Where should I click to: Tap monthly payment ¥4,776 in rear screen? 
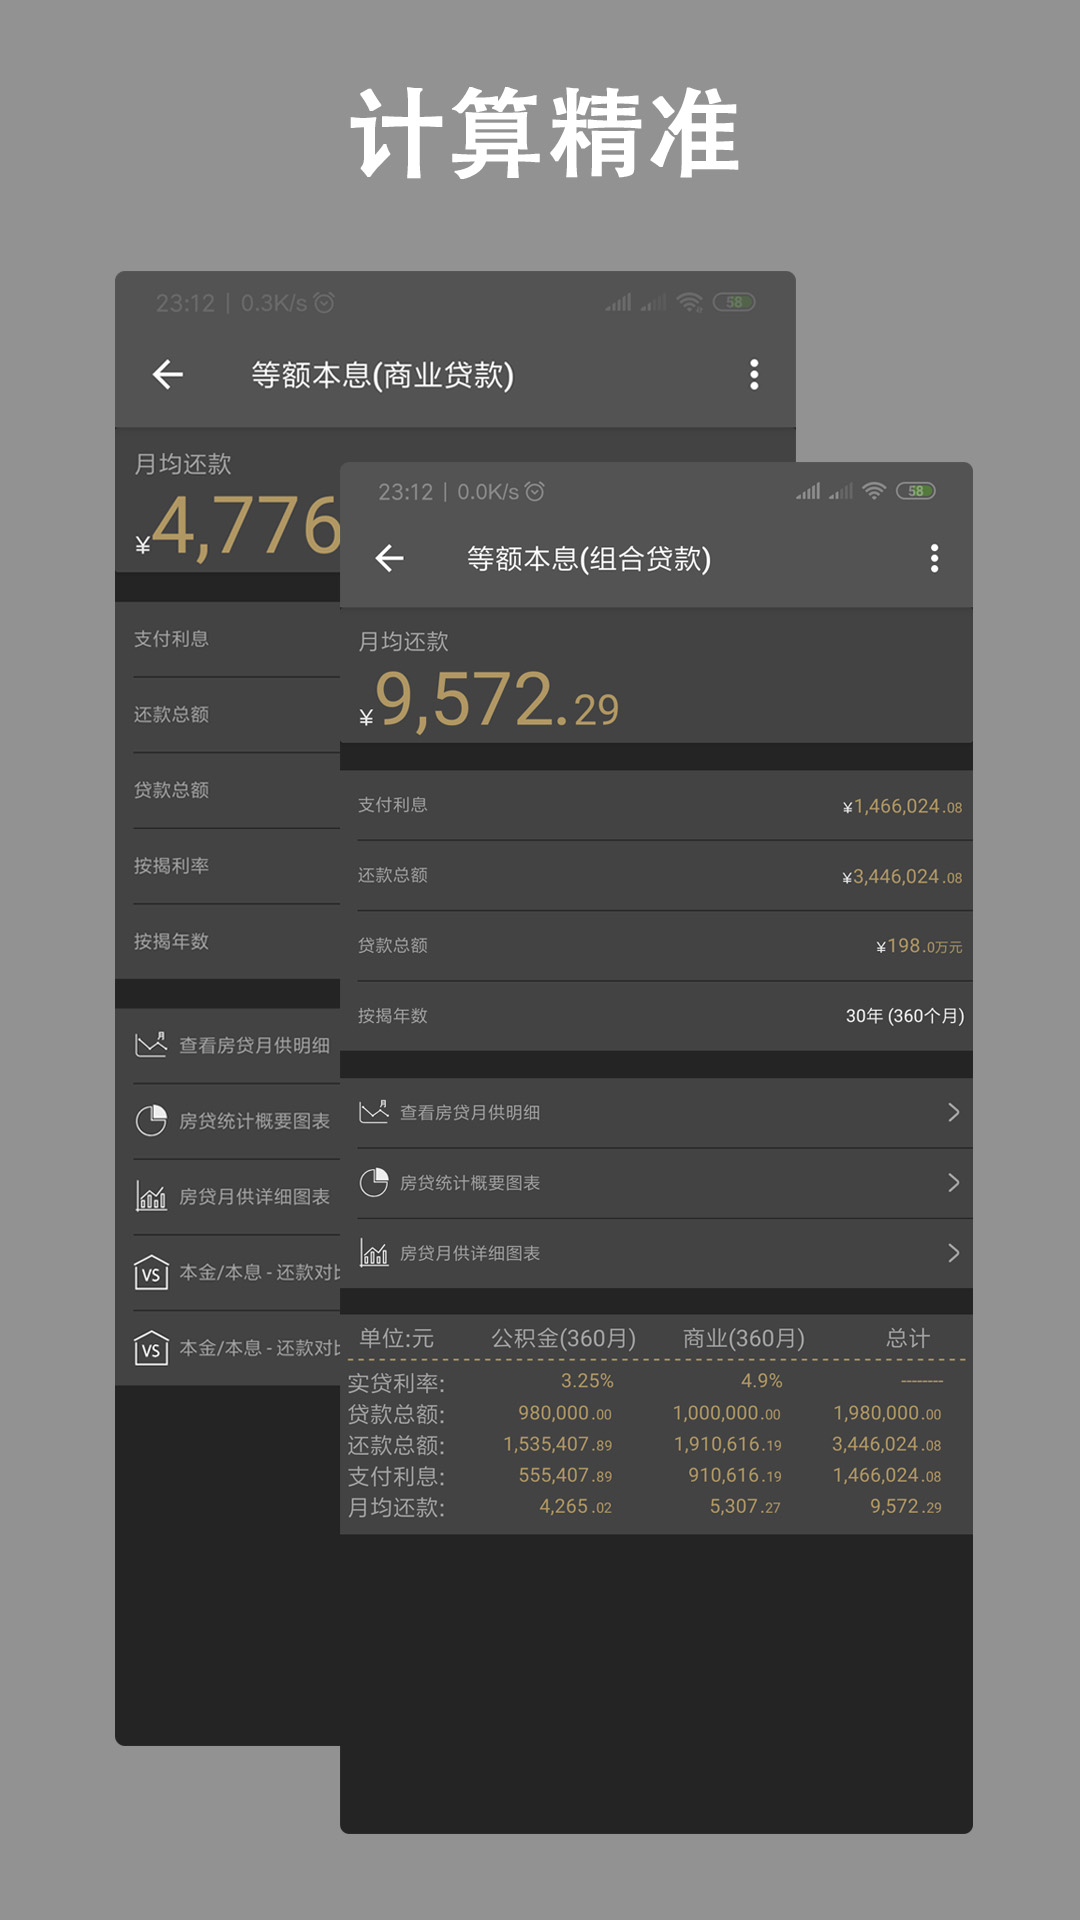[238, 525]
